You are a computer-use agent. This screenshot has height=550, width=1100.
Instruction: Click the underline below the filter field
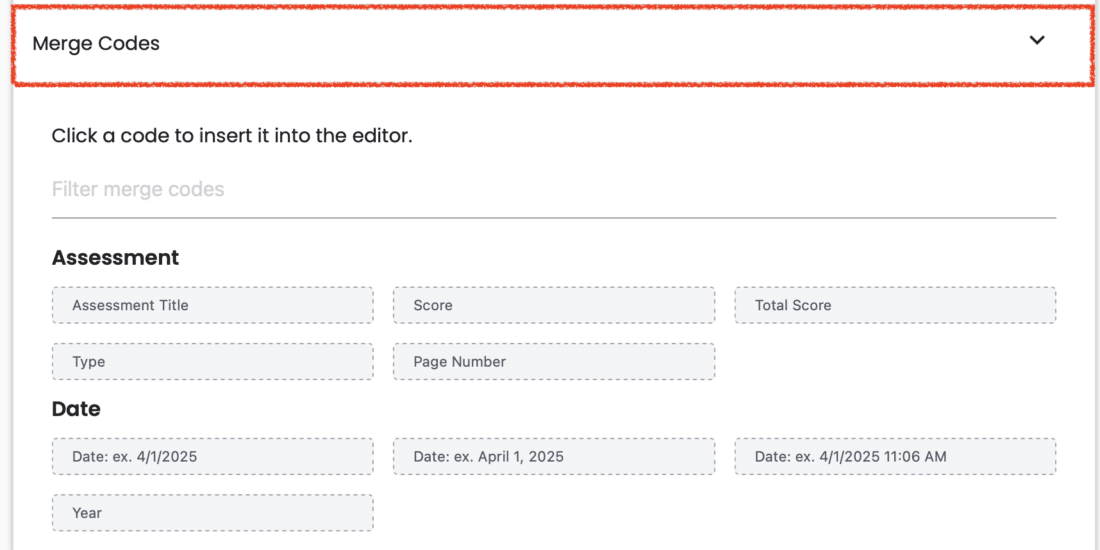pos(554,217)
